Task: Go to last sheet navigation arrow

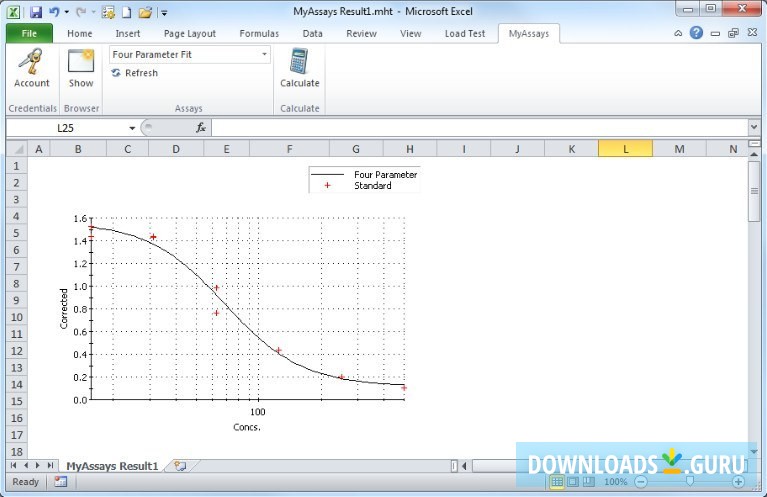Action: [x=50, y=465]
